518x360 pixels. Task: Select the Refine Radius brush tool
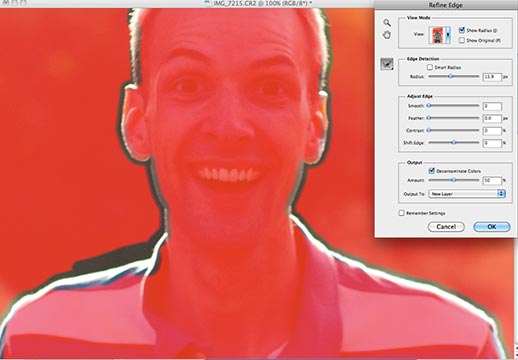tap(387, 64)
